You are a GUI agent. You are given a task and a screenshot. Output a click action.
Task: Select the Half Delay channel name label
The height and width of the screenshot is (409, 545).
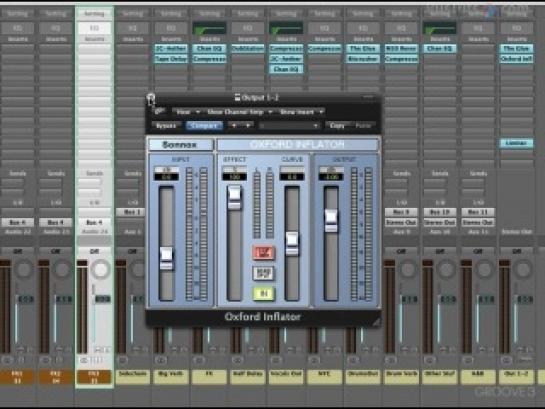[247, 377]
